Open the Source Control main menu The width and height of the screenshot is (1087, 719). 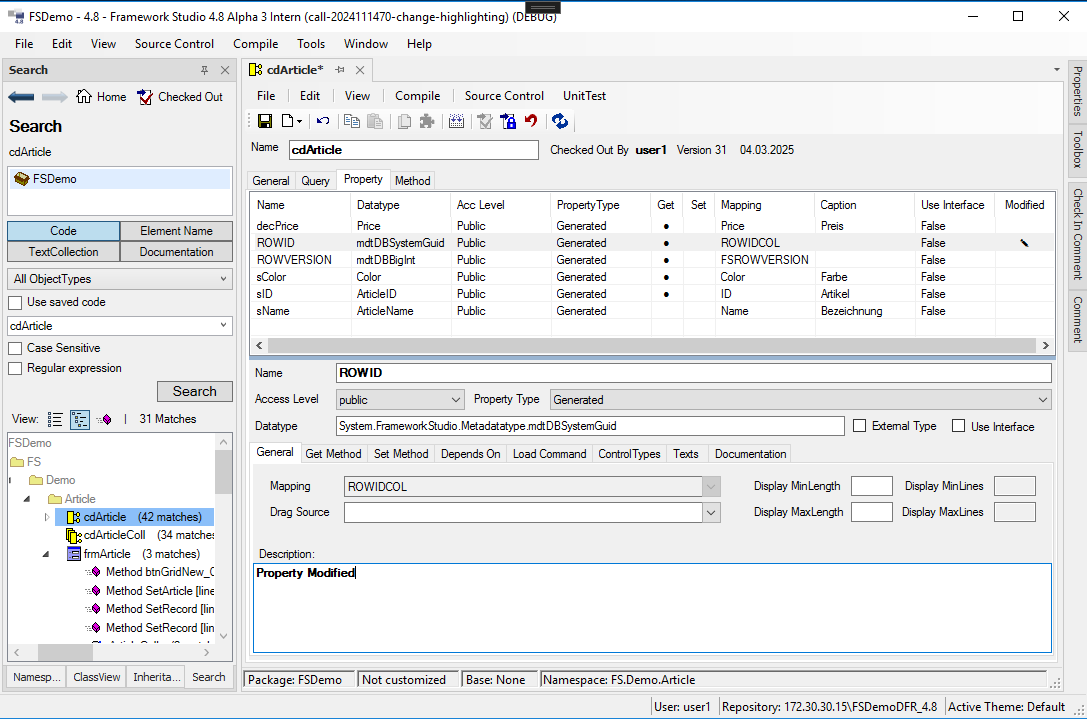tap(174, 44)
